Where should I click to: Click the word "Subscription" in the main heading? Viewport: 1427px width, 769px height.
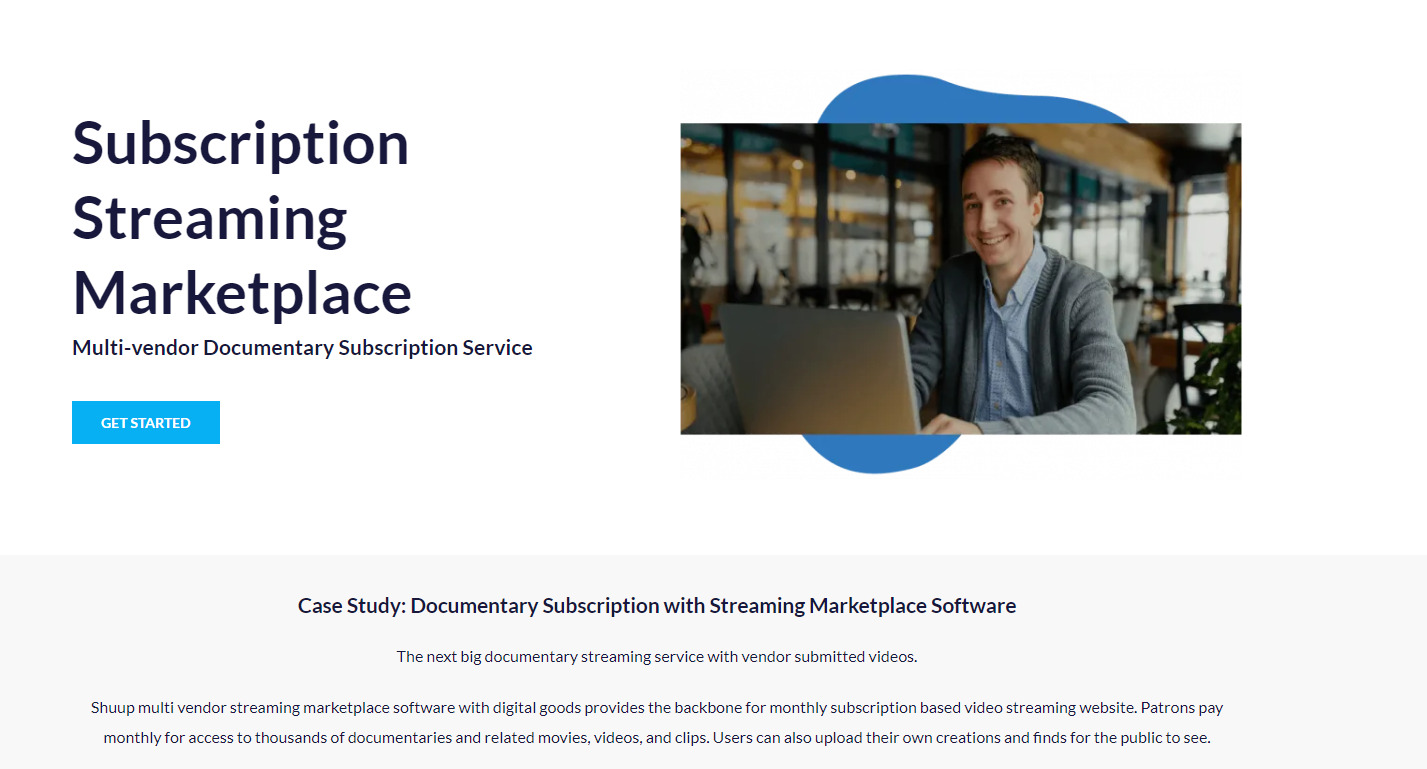(241, 143)
